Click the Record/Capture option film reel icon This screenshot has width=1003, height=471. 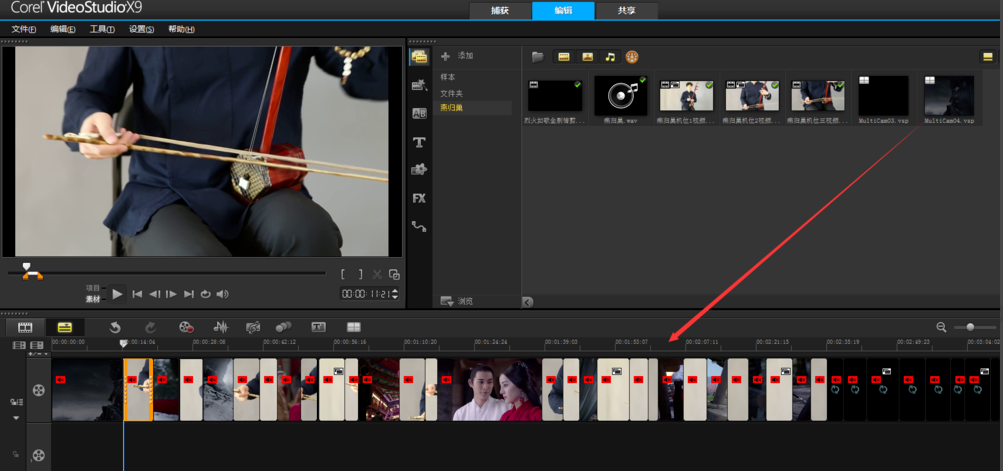point(186,327)
